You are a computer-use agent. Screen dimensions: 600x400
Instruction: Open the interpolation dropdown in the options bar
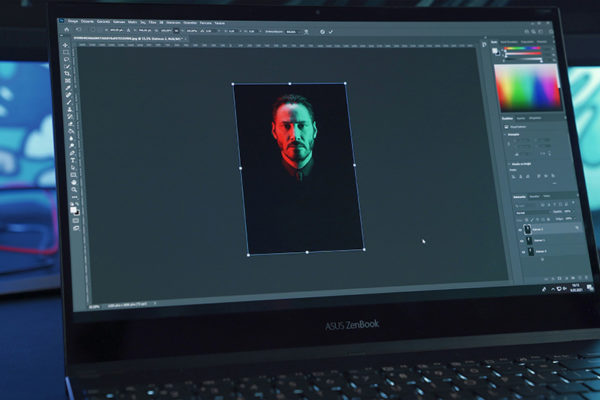[x=292, y=31]
